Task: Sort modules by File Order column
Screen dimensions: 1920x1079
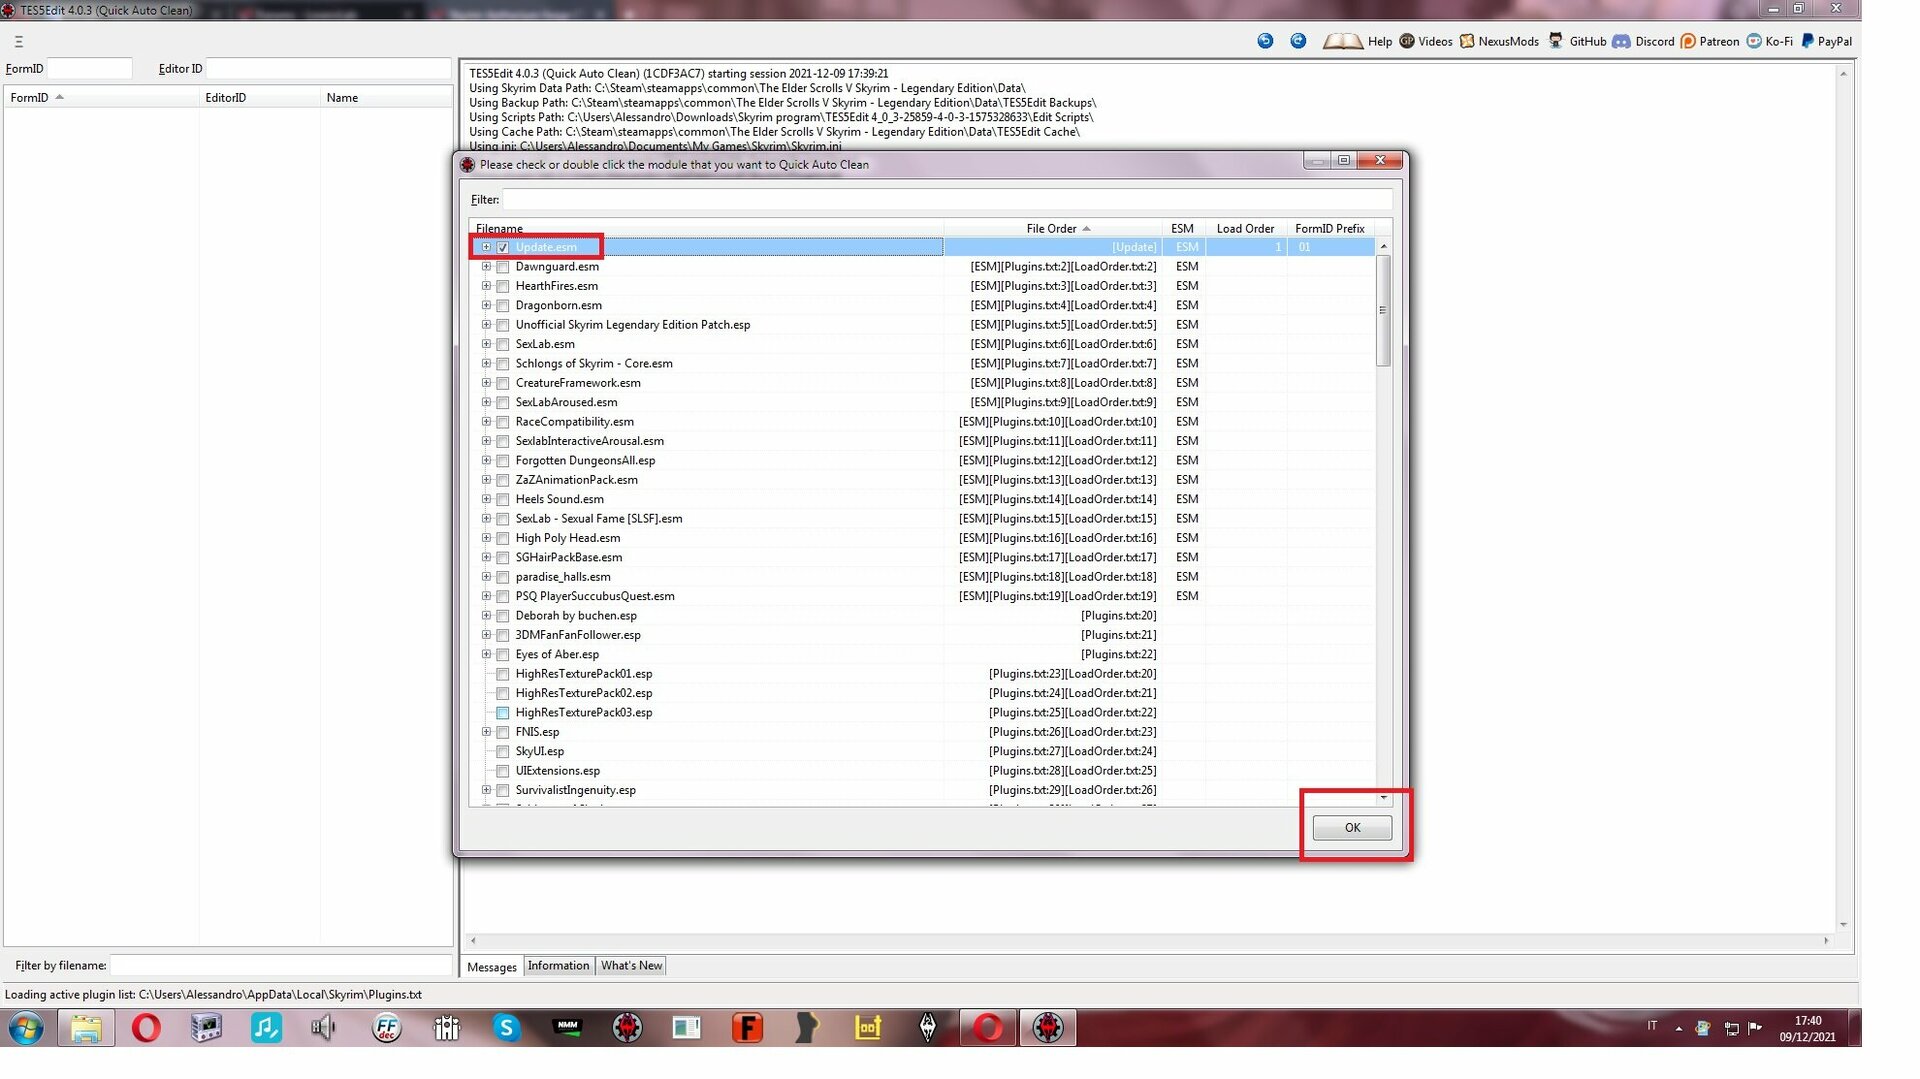Action: click(x=1052, y=229)
